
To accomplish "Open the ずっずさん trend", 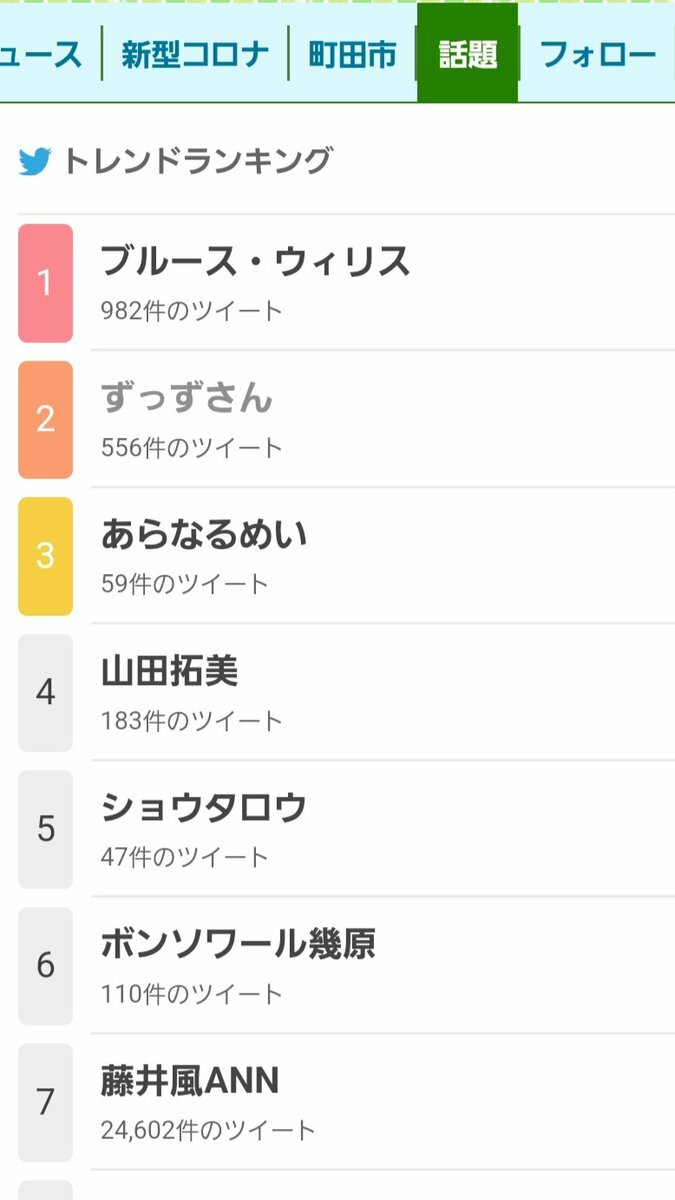I will [x=187, y=398].
